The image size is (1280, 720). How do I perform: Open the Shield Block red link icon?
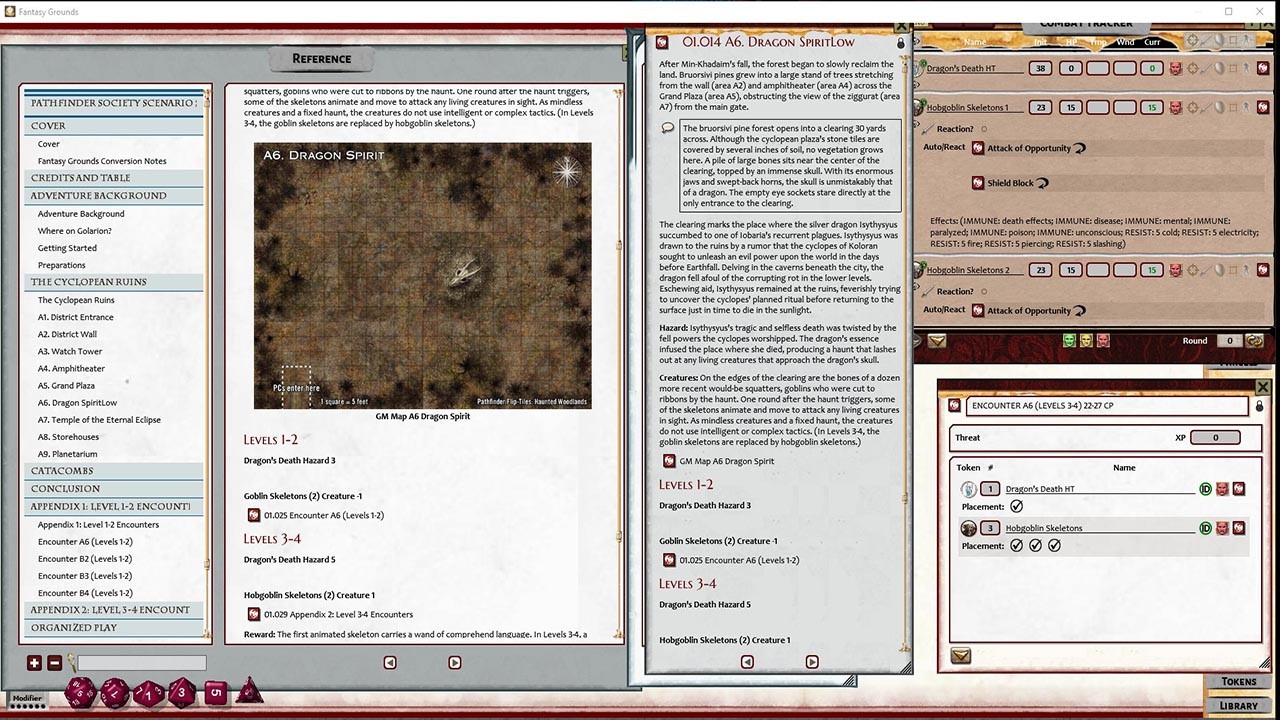tap(977, 183)
